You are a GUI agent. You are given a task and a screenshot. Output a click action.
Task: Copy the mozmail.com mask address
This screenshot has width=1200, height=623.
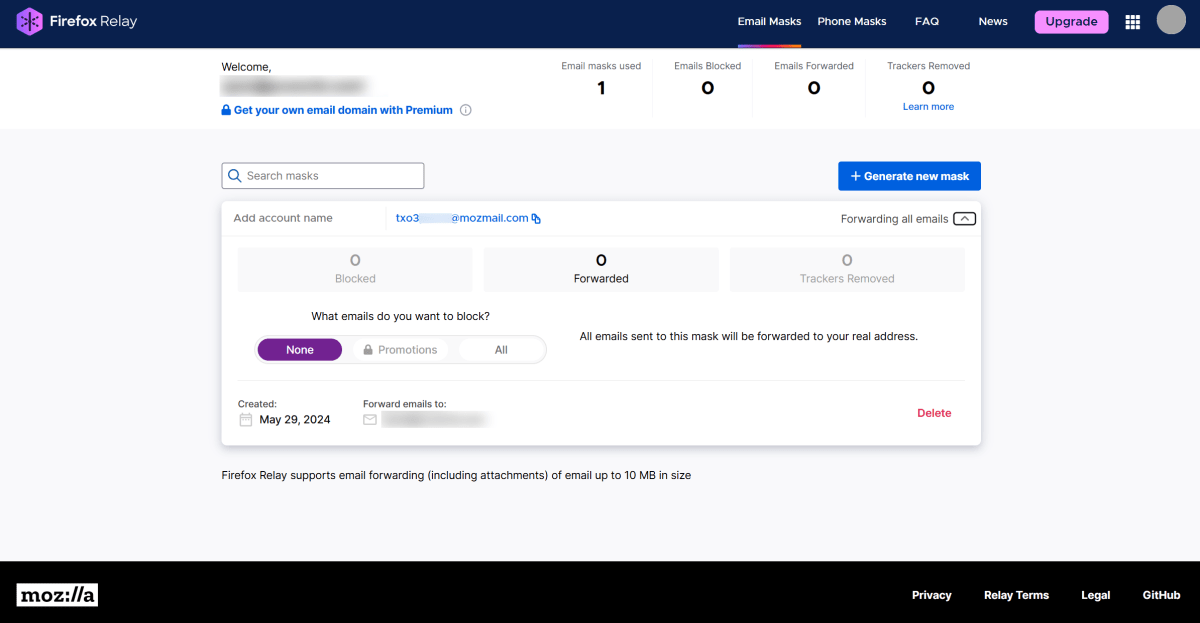click(536, 218)
